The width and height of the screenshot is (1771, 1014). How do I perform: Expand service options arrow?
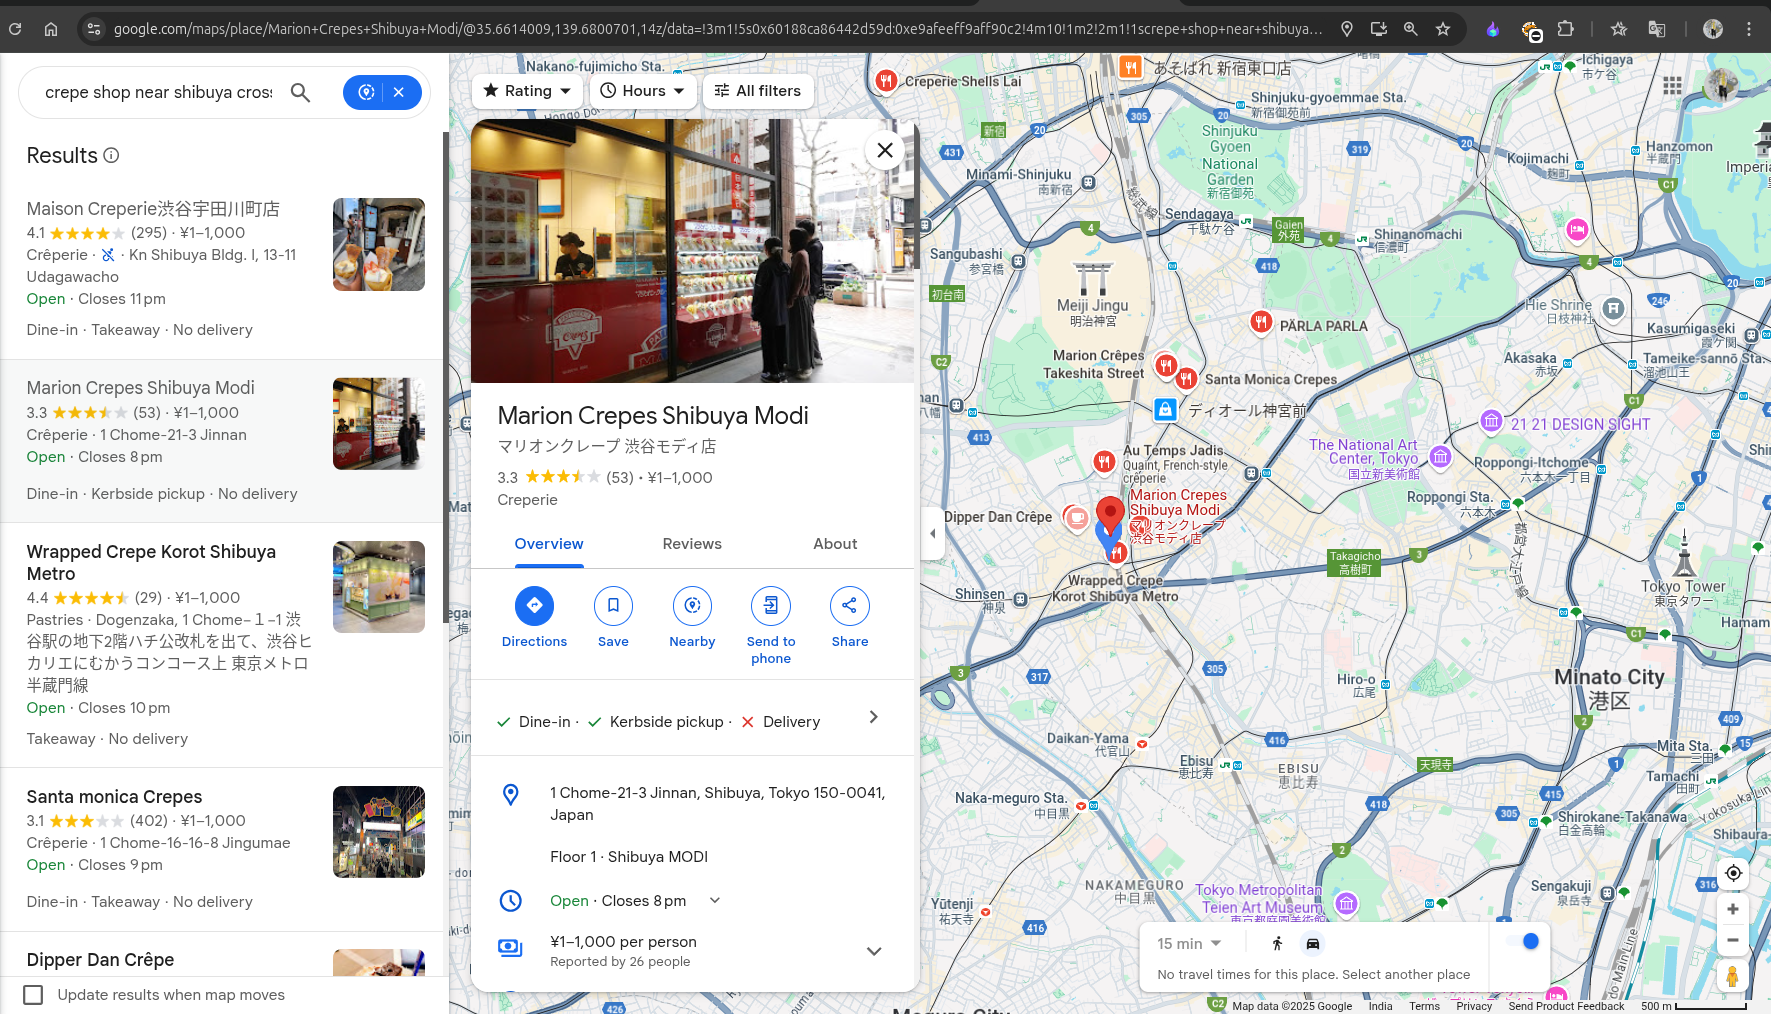[x=873, y=717]
